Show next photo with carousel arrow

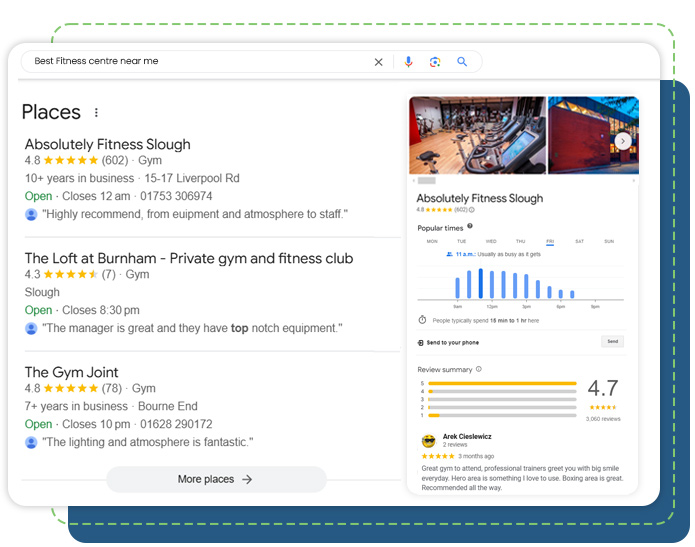click(623, 141)
